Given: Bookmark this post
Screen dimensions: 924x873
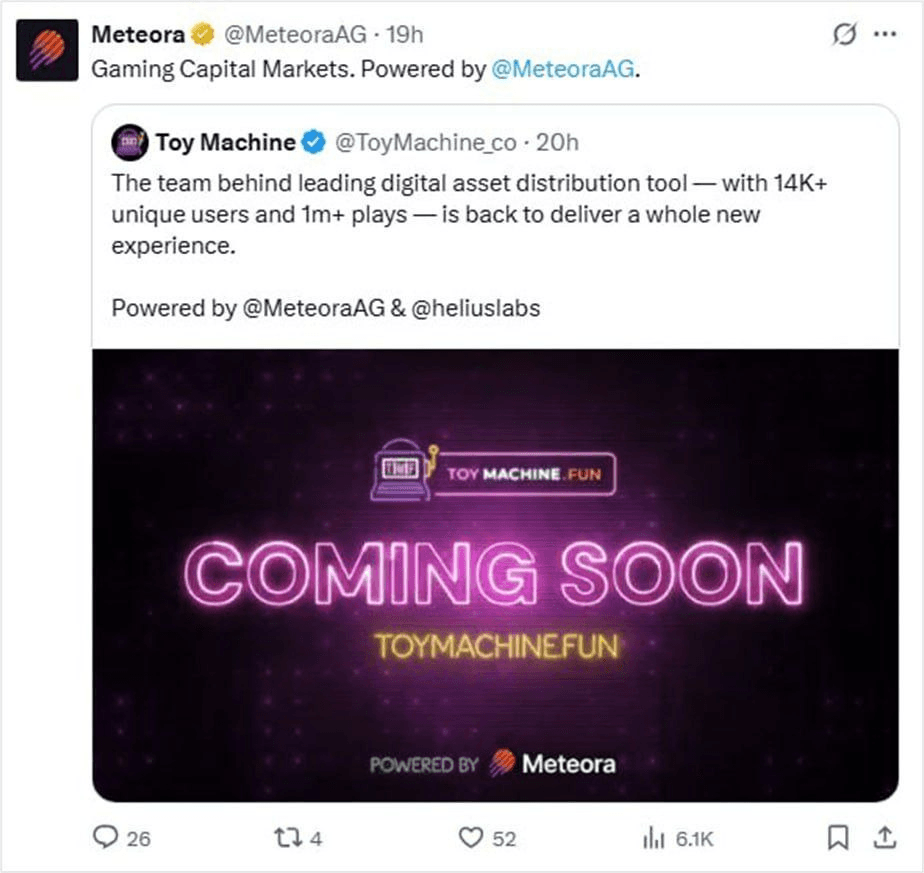Looking at the screenshot, I should coord(837,838).
